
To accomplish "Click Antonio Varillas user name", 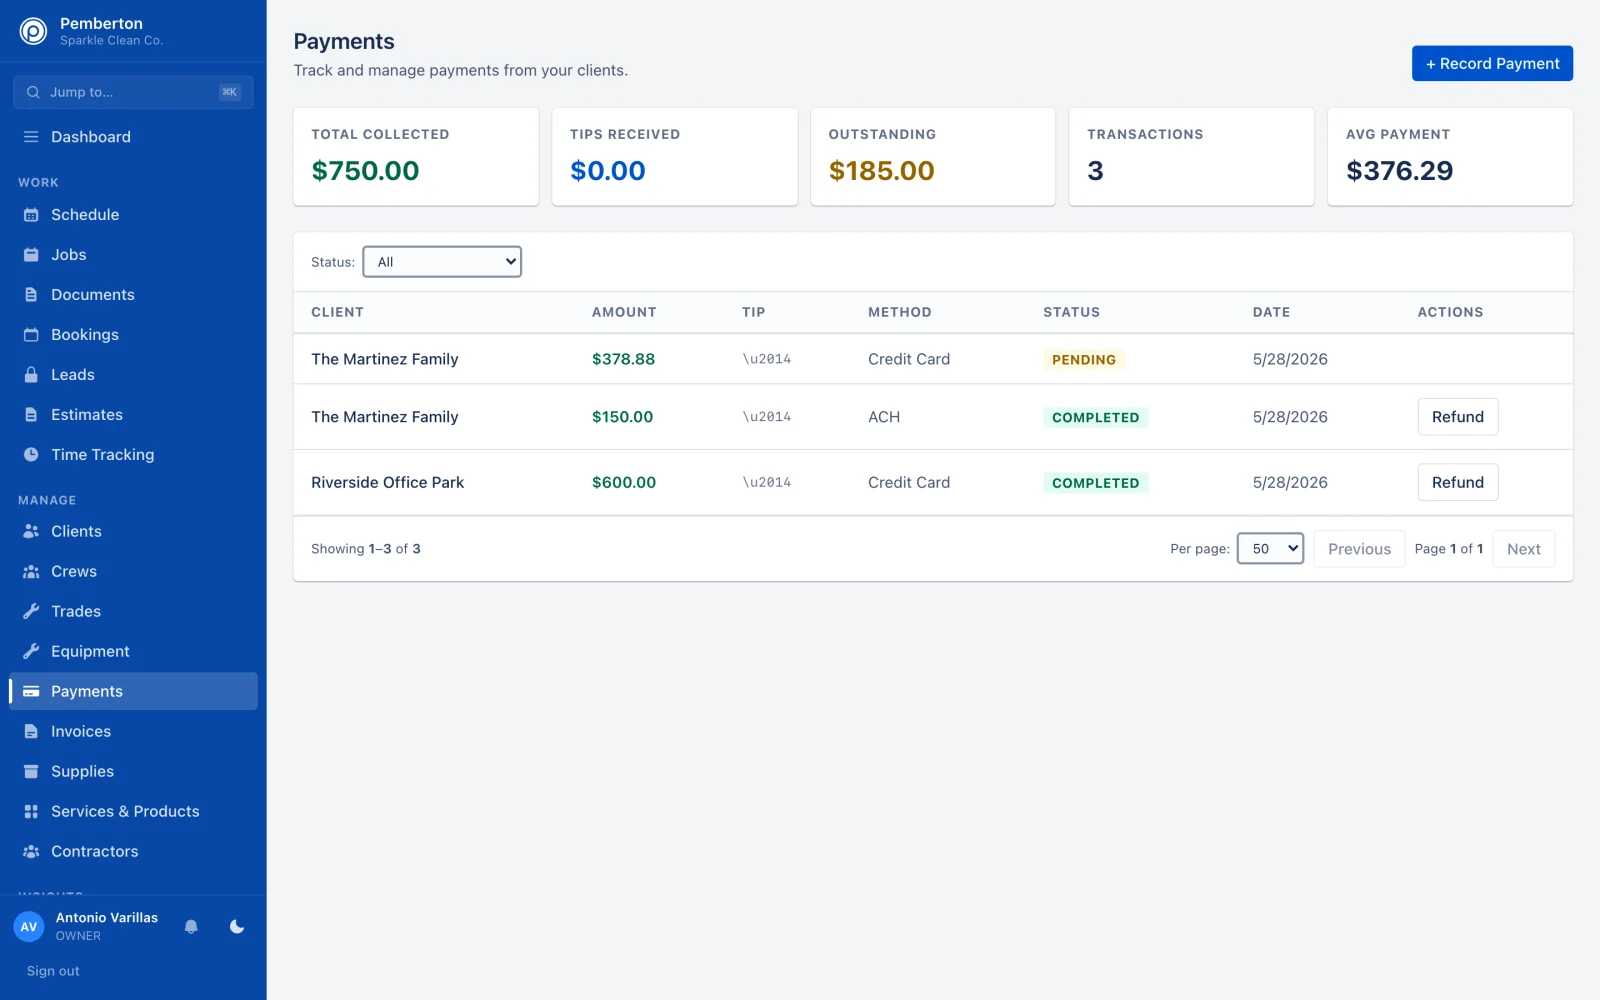I will pos(107,918).
